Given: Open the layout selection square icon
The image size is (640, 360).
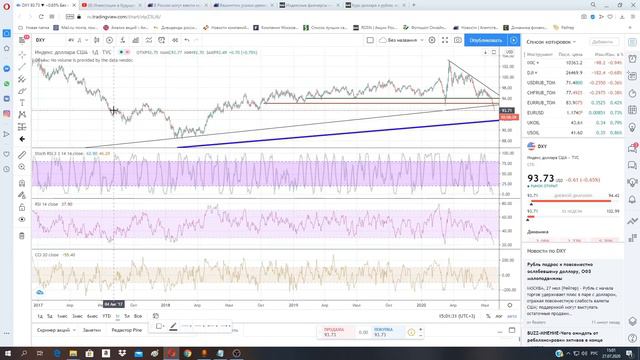Looking at the screenshot, I should tap(370, 40).
